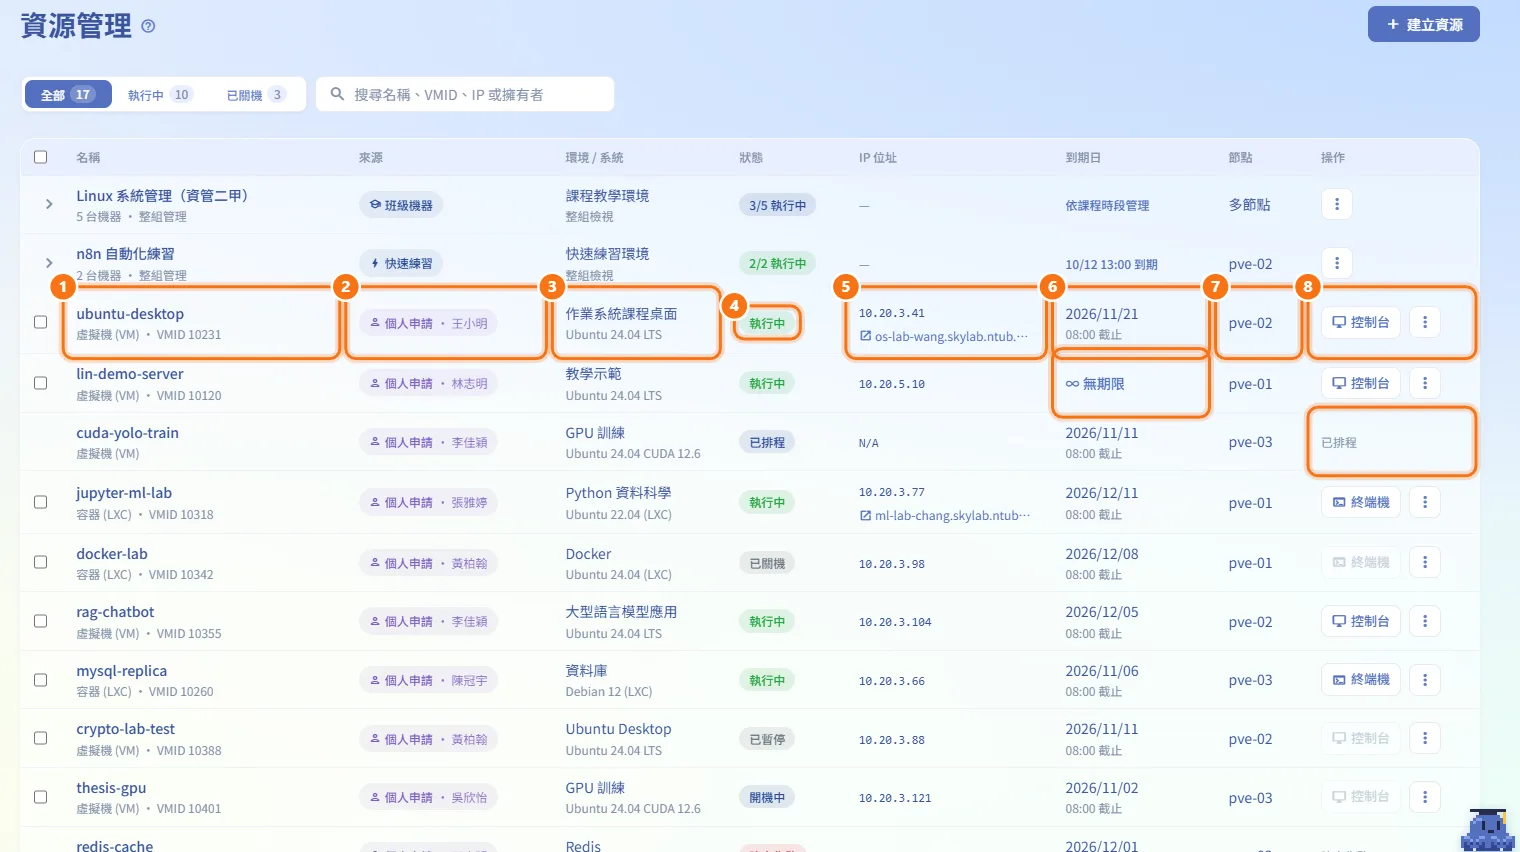Click the pixel mascot icon at bottom right
The height and width of the screenshot is (852, 1520).
coord(1488,830)
